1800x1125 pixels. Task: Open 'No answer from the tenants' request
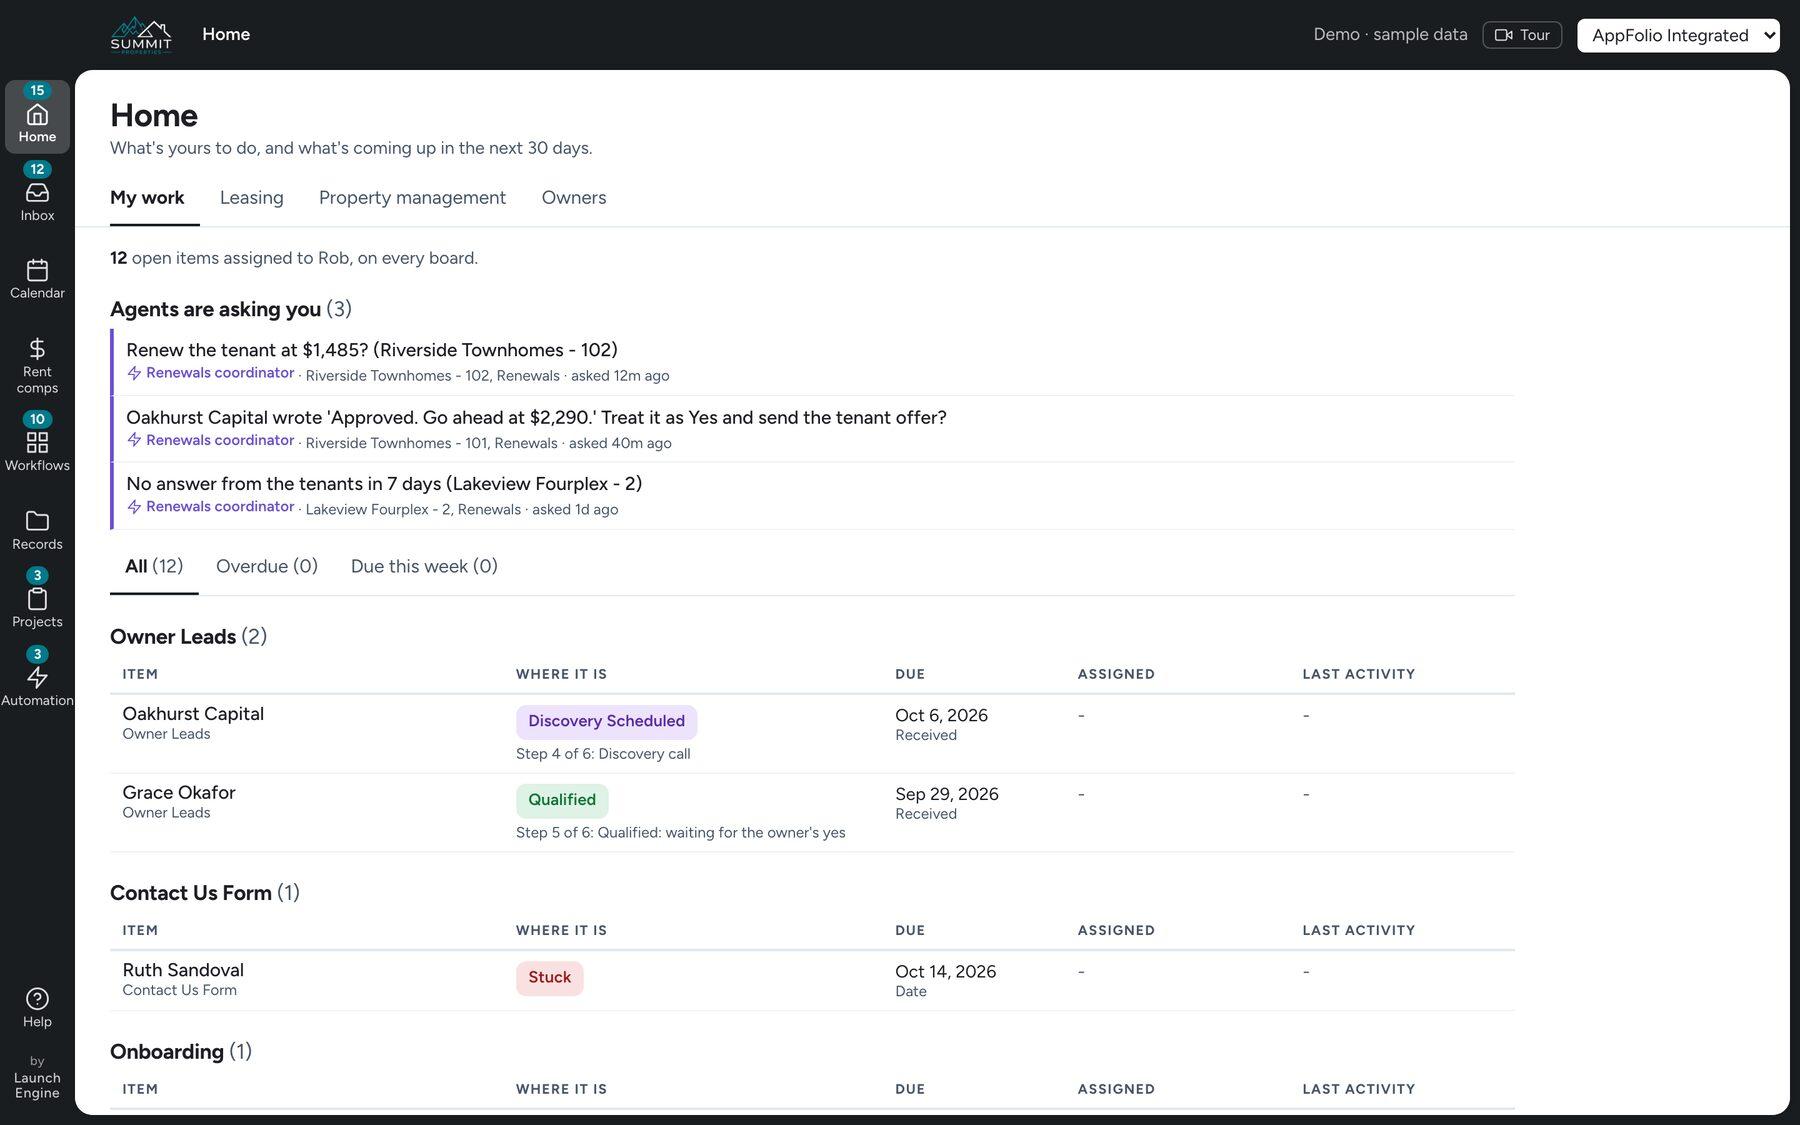(812, 496)
